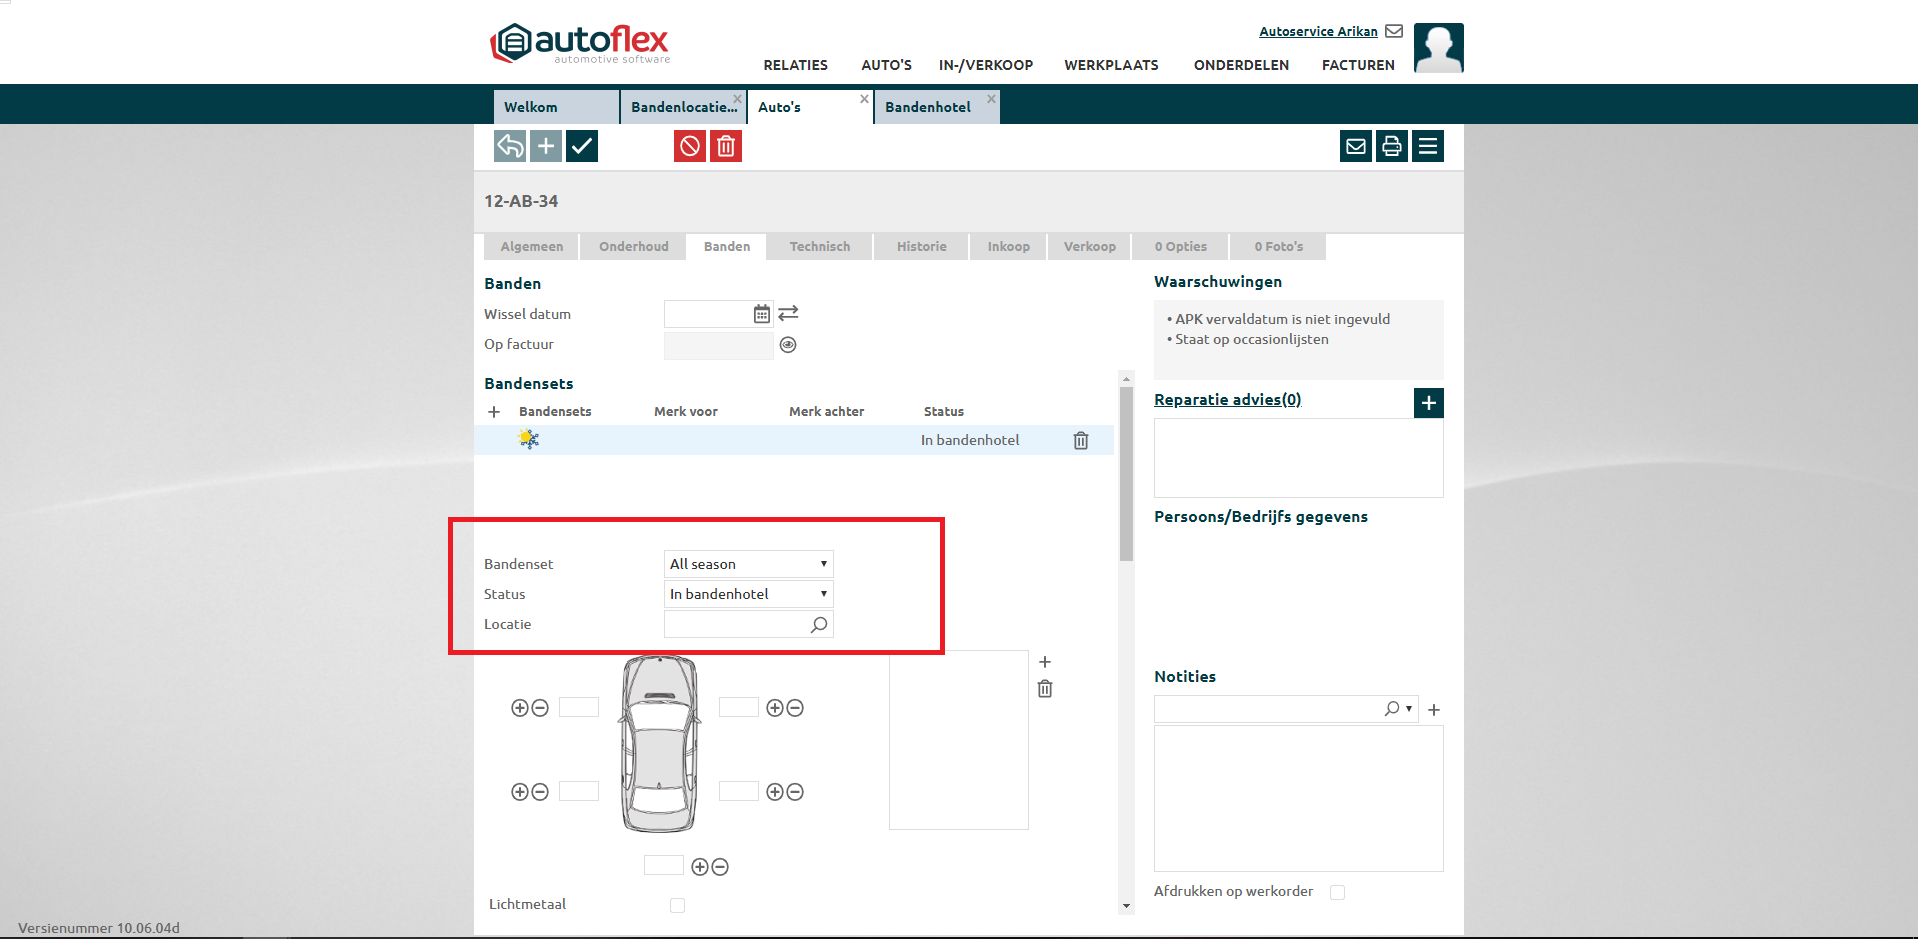Click the Autoservice Arikan link
Image resolution: width=1918 pixels, height=939 pixels.
(1318, 32)
